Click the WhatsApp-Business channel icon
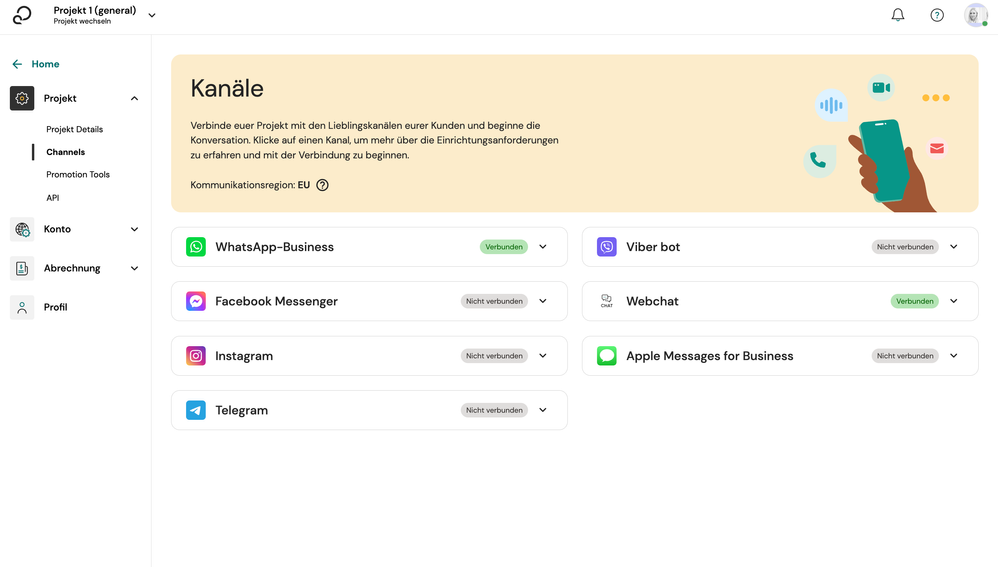Image resolution: width=998 pixels, height=567 pixels. [196, 247]
